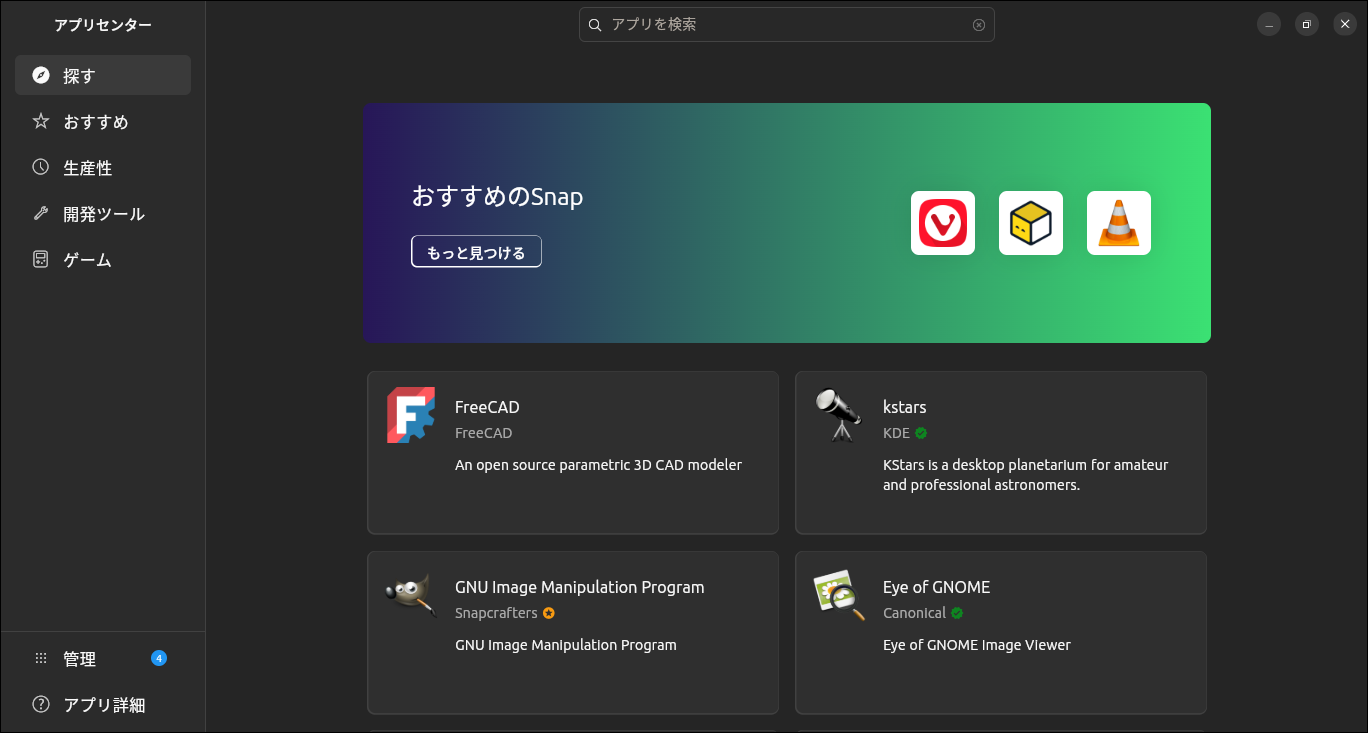
Task: Click the grid icon beside 管理
Action: 41,658
